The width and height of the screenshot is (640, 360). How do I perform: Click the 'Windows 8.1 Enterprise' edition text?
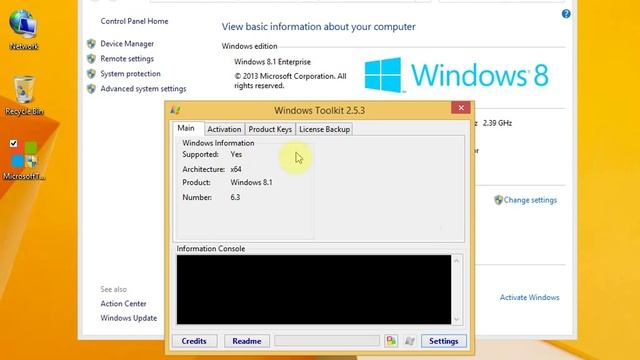click(272, 62)
